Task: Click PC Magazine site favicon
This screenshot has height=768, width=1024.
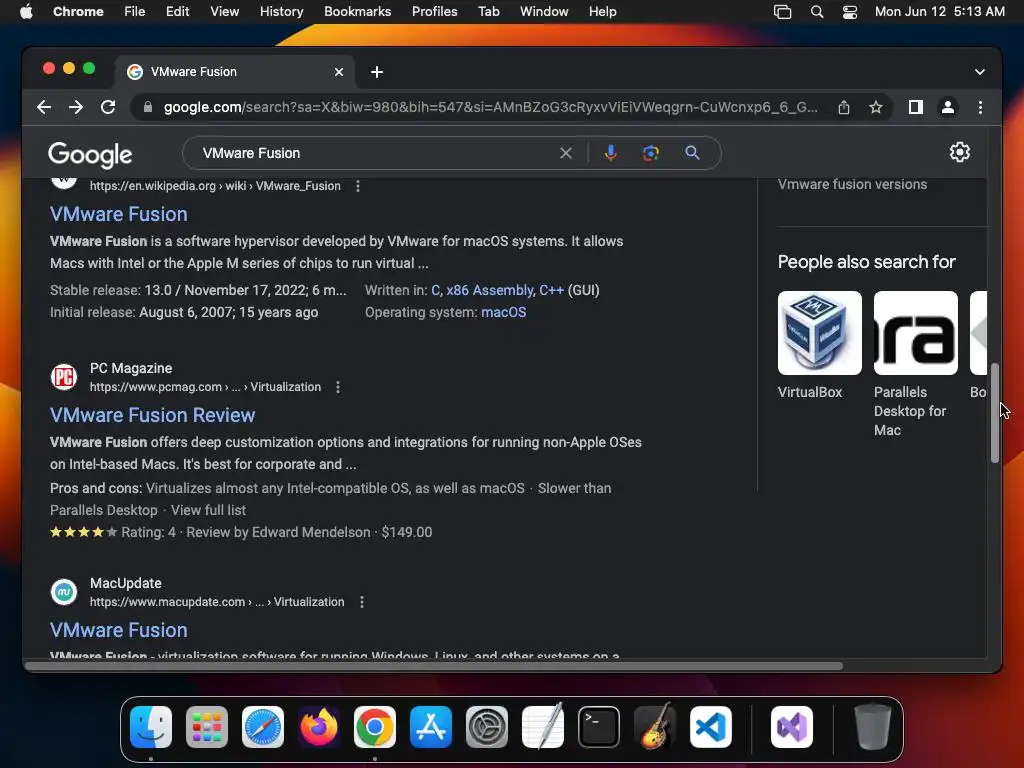Action: click(64, 377)
